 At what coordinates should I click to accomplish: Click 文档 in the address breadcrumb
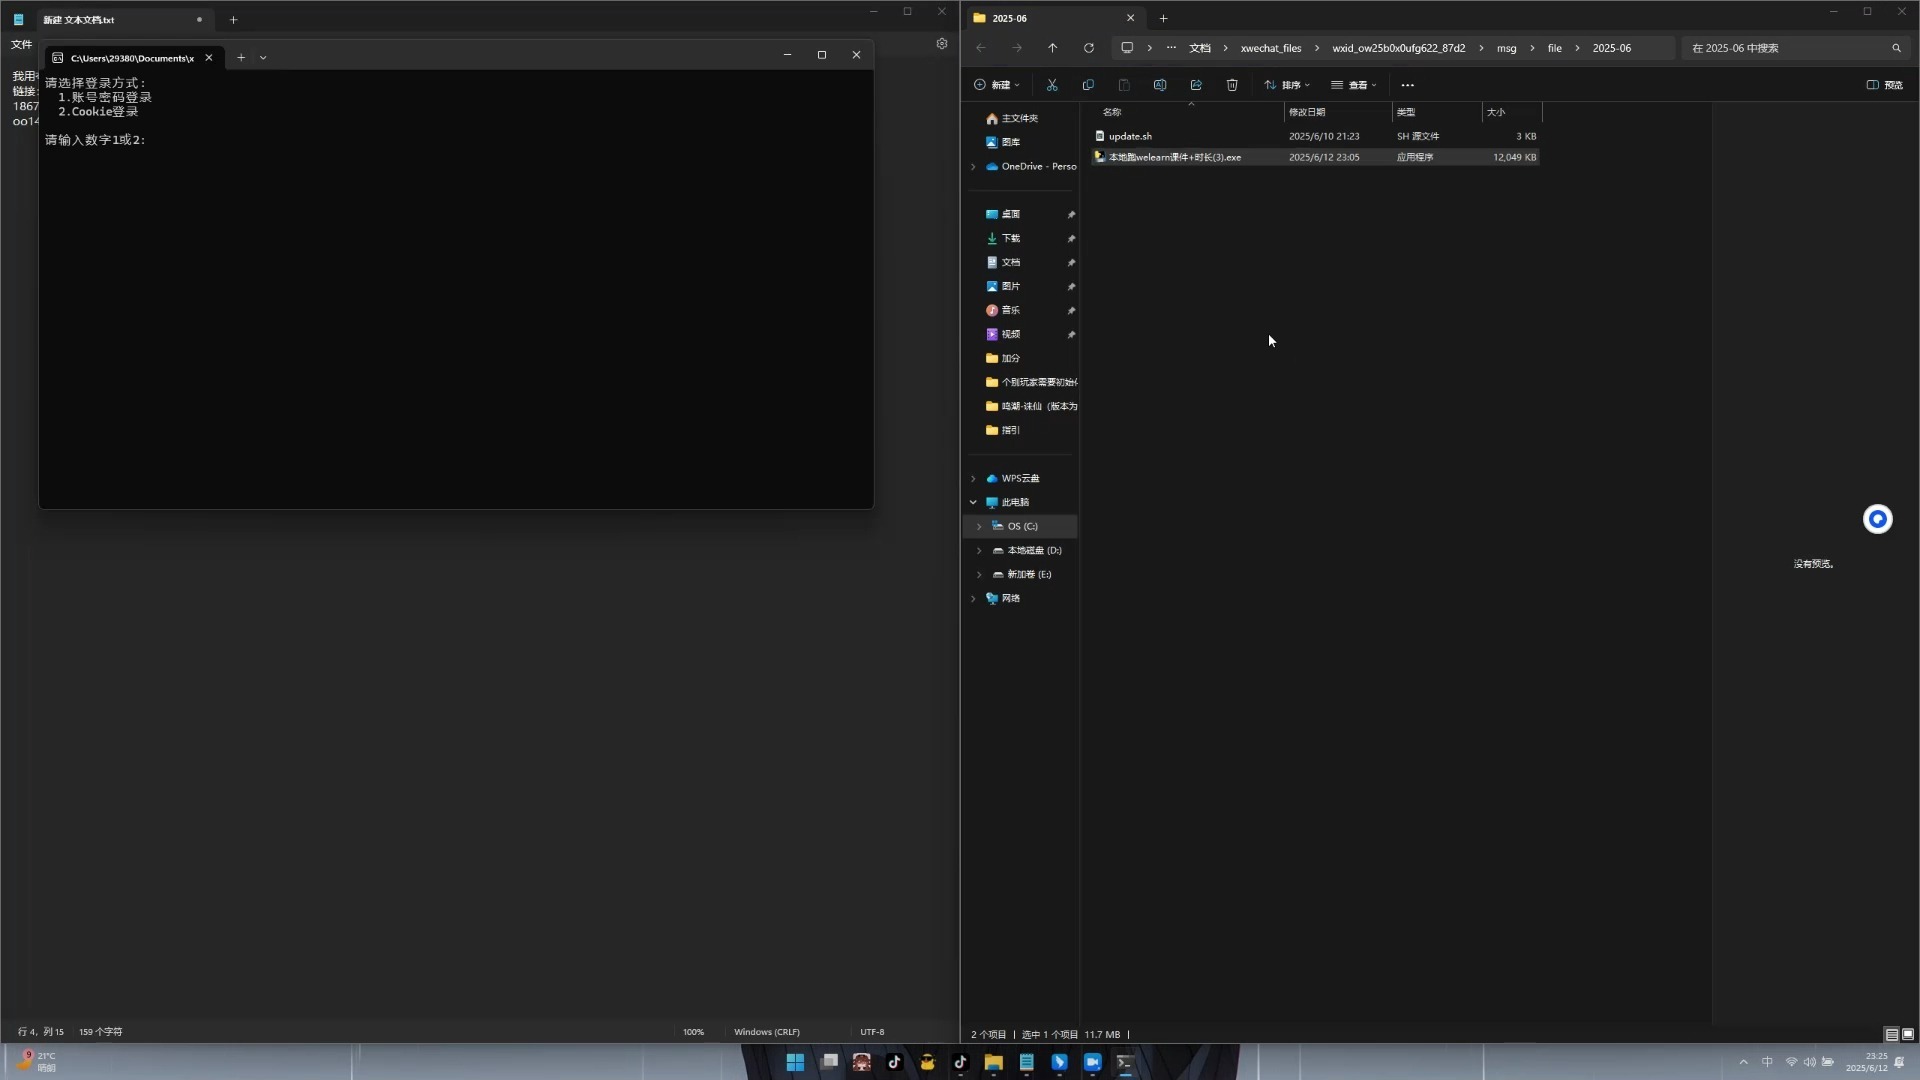[x=1199, y=48]
